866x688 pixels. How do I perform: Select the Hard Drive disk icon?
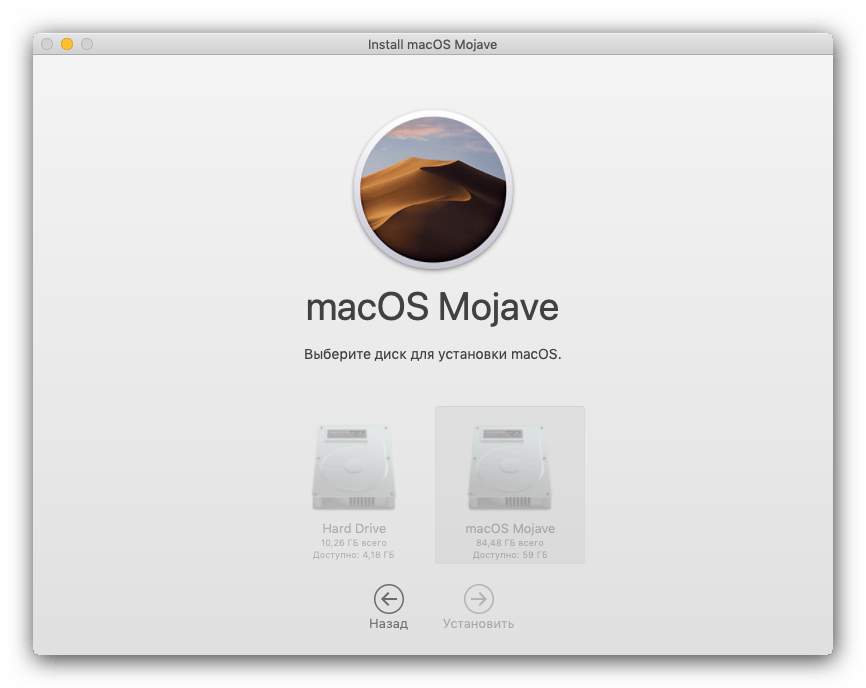pos(354,468)
